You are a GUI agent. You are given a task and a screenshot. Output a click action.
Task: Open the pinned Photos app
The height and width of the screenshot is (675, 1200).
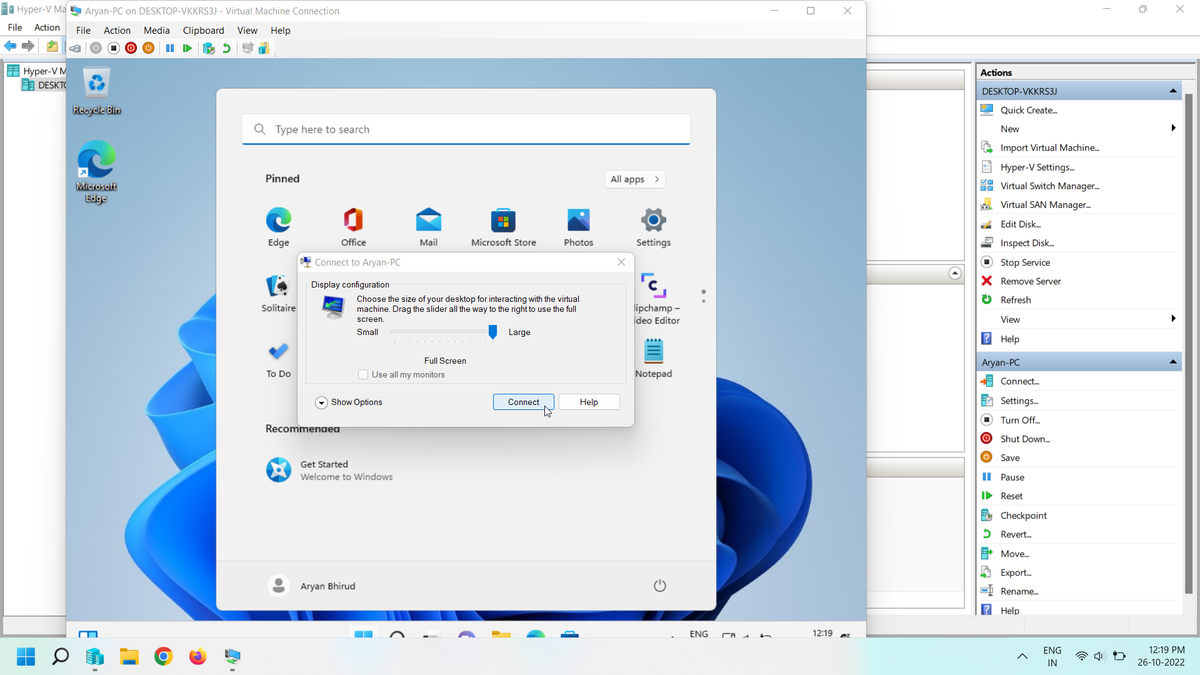578,227
